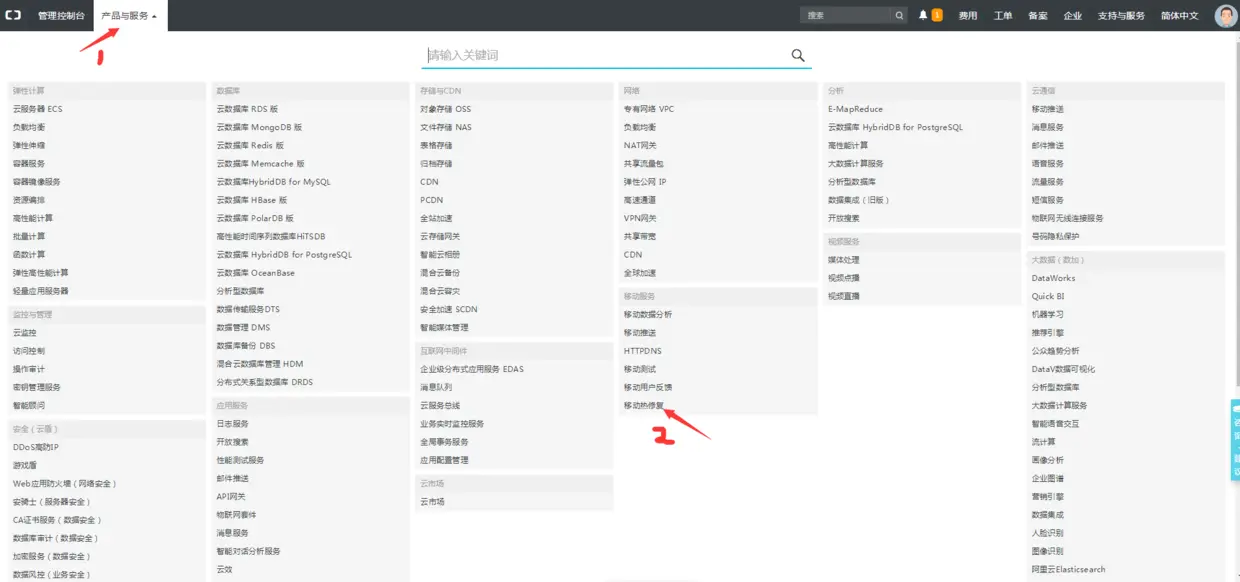Open 日志服务

233,423
